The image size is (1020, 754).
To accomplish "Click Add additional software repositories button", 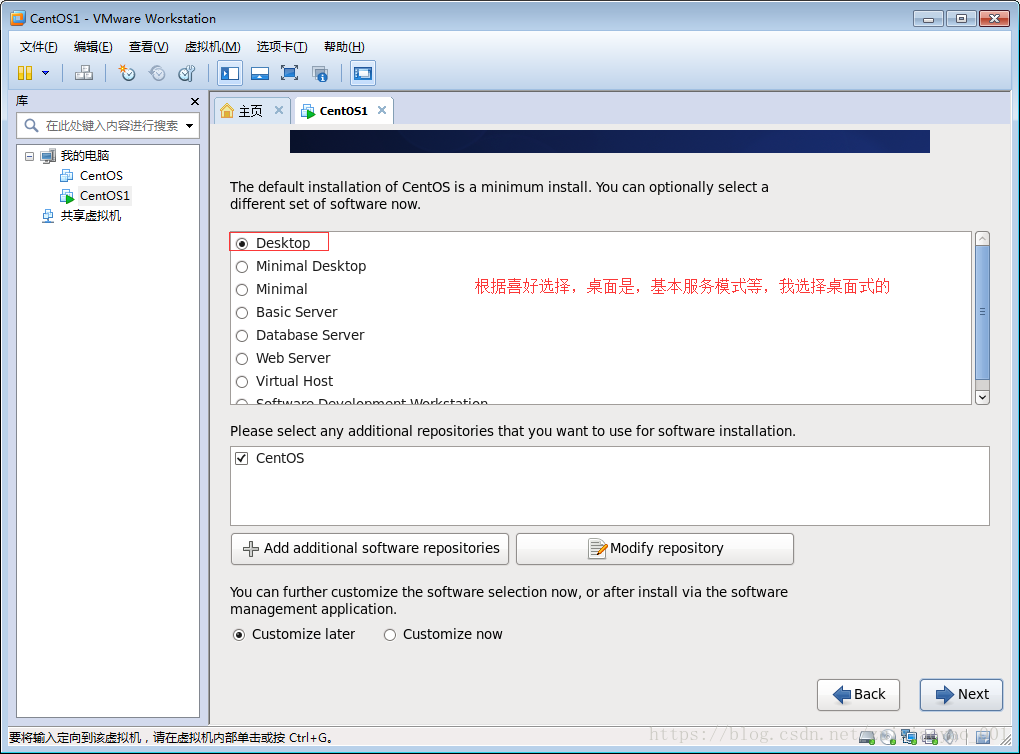I will click(x=369, y=548).
